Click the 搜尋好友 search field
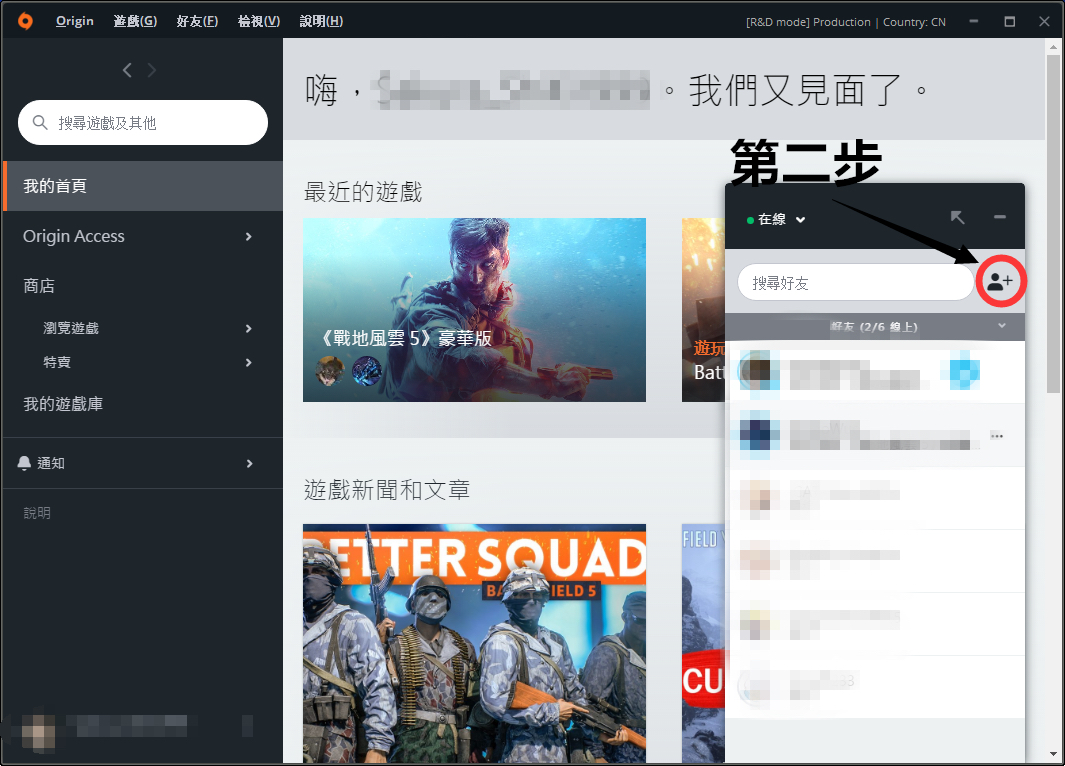The height and width of the screenshot is (766, 1065). pyautogui.click(x=856, y=282)
